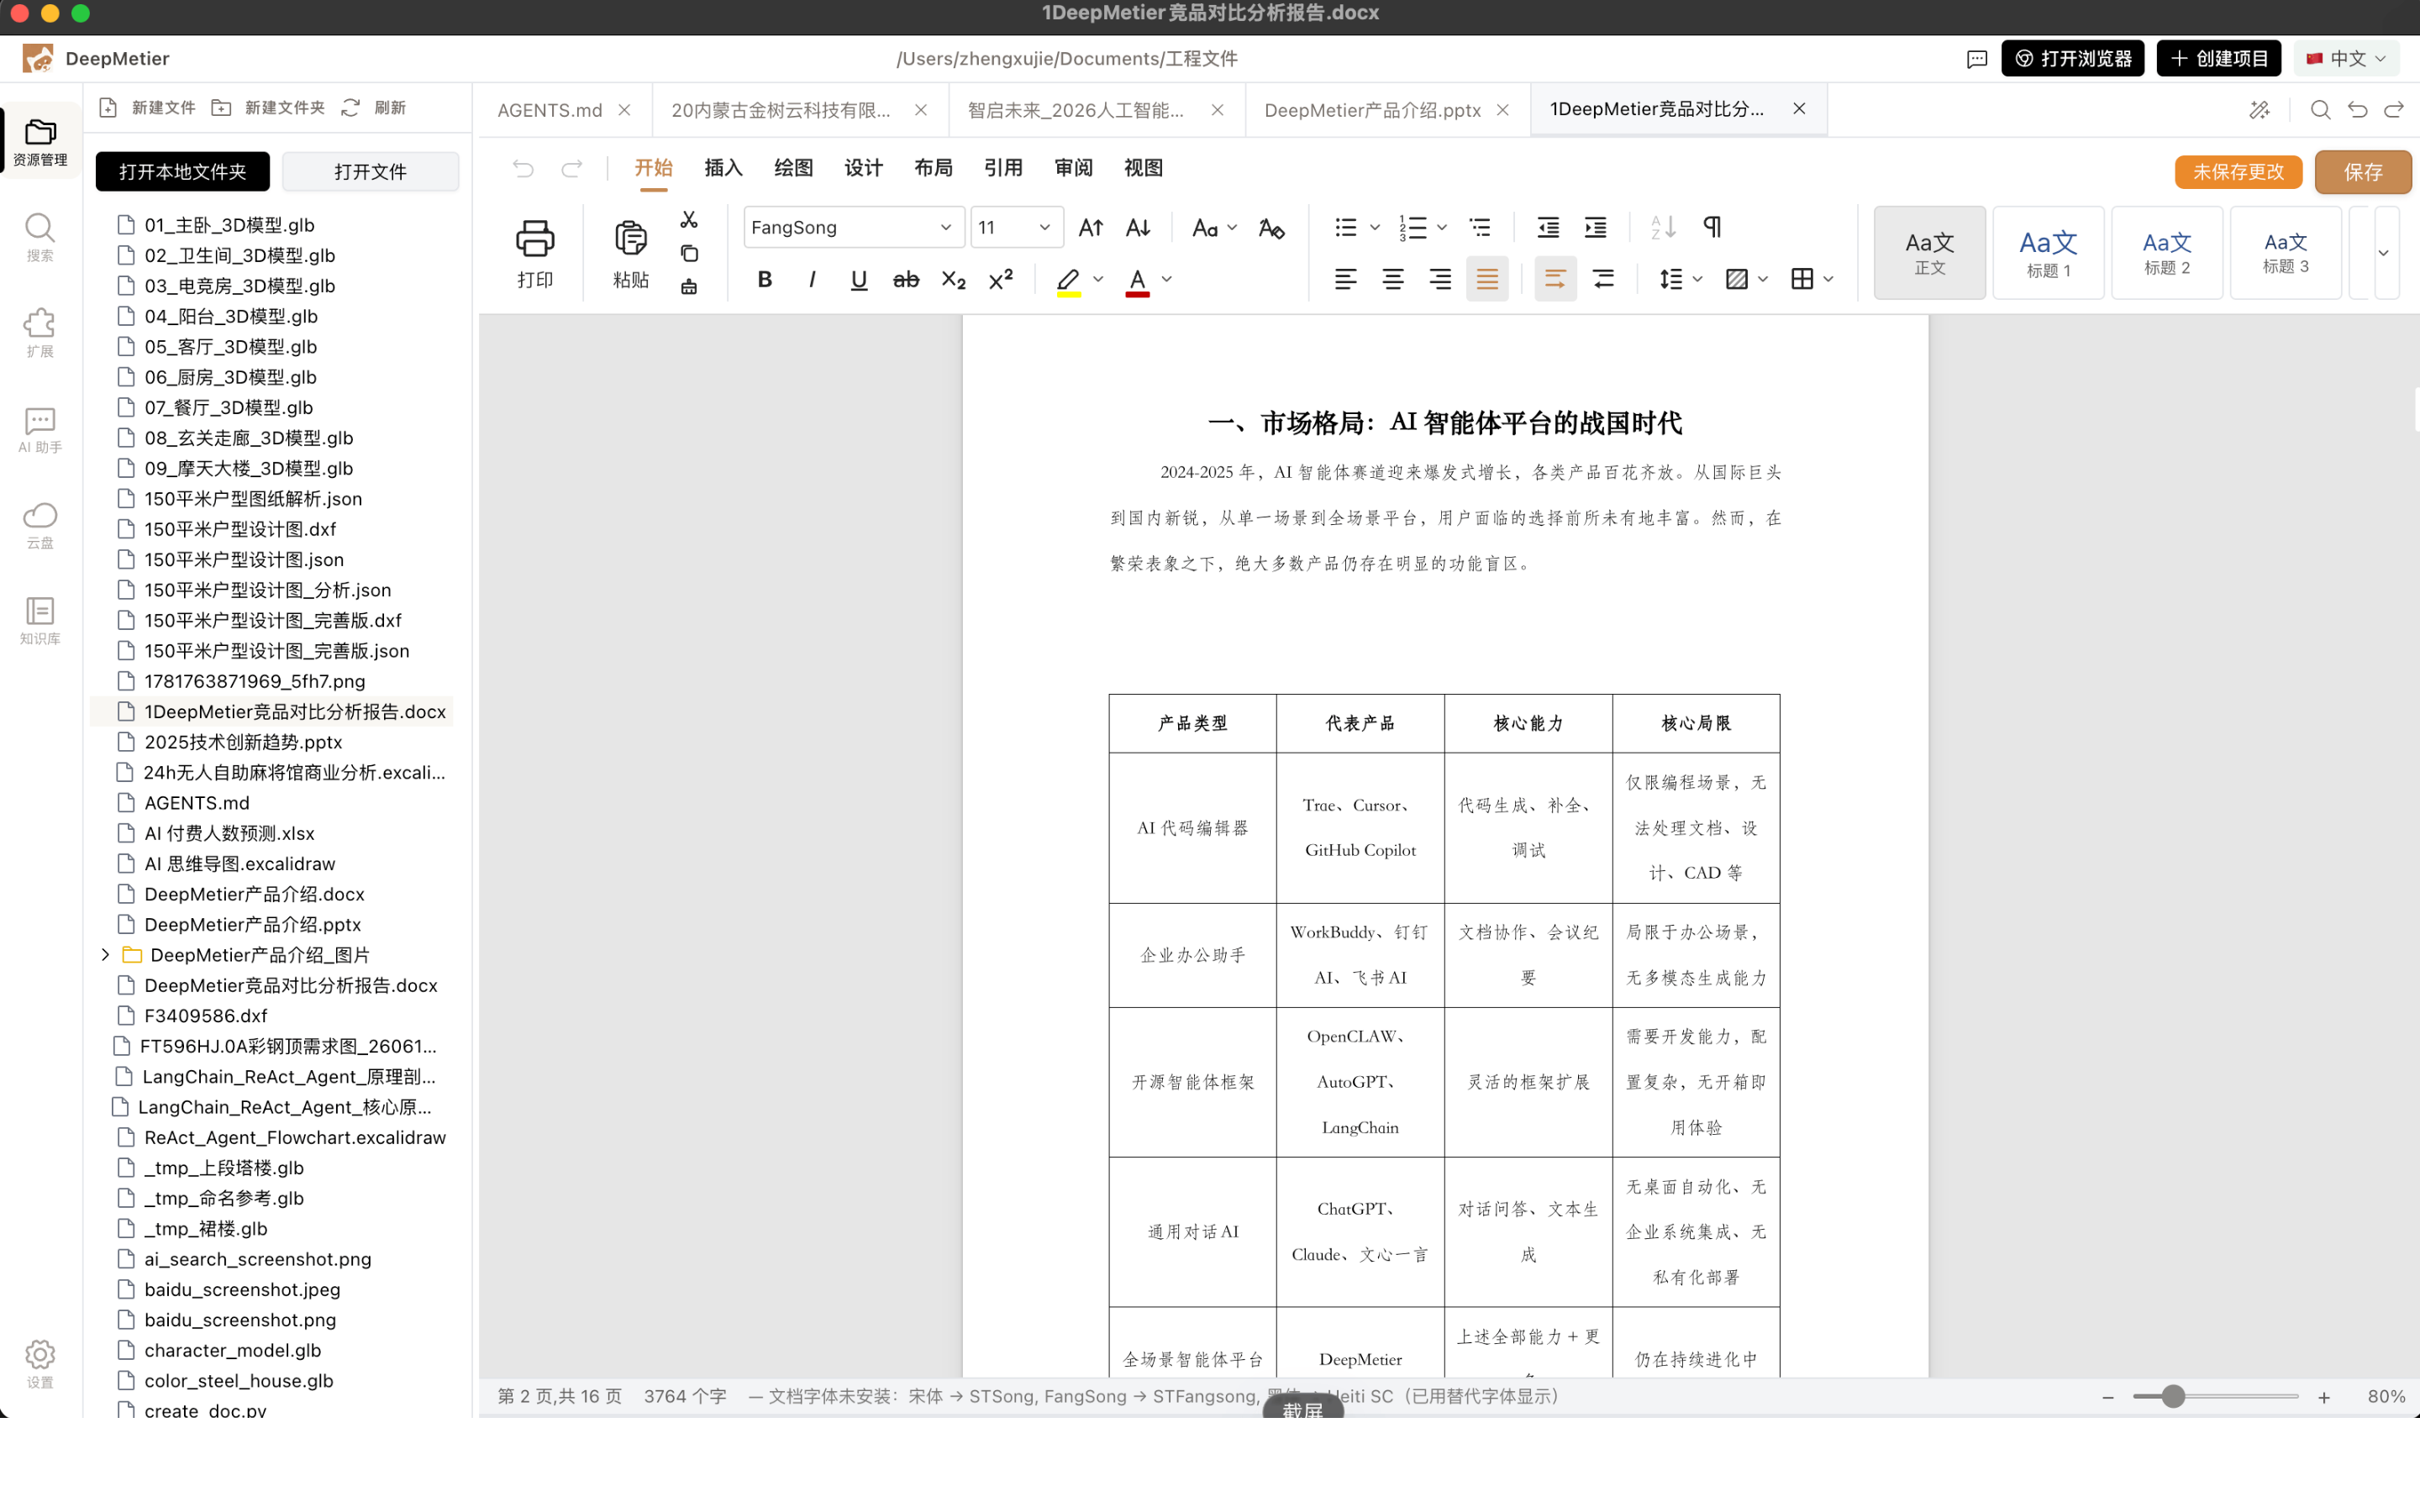
Task: Clear formatting with the eraser A icon
Action: click(1272, 228)
